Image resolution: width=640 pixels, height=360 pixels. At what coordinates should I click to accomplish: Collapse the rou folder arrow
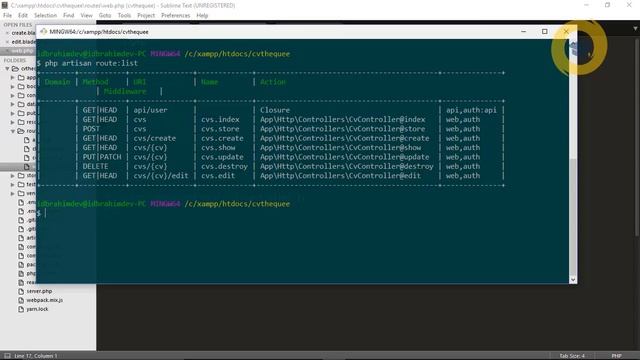[13, 131]
